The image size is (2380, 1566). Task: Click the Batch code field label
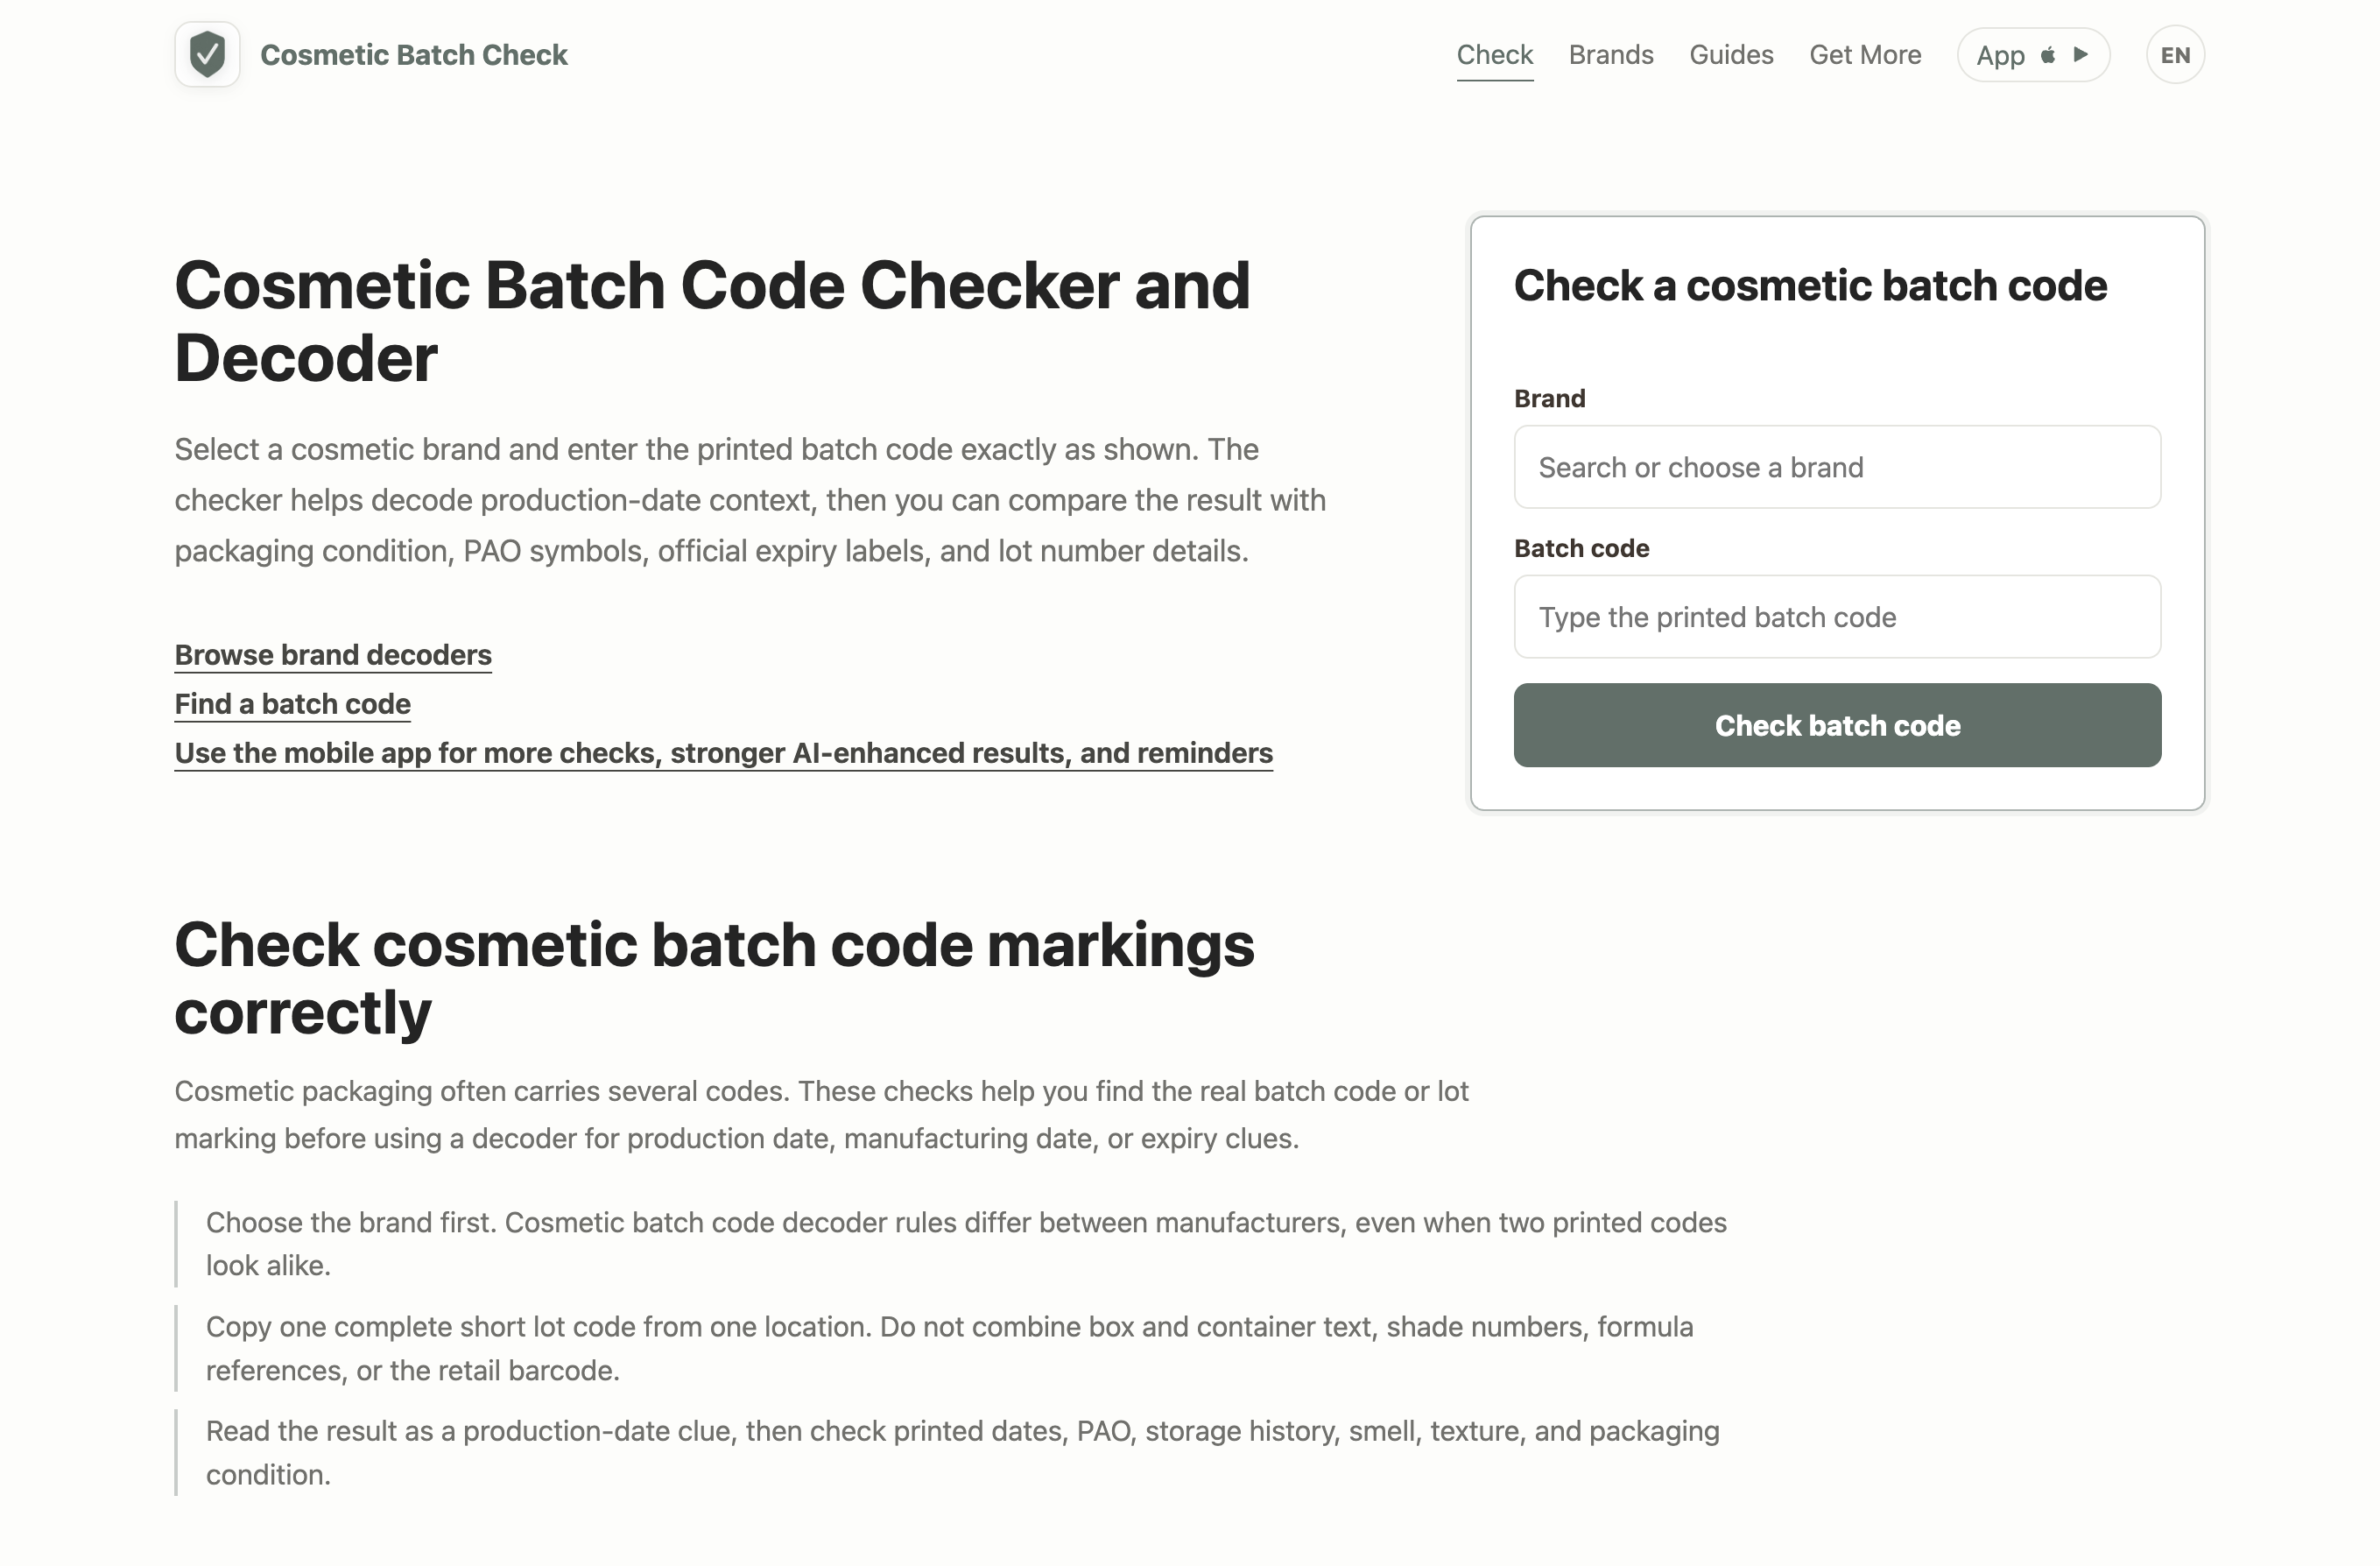[x=1581, y=548]
